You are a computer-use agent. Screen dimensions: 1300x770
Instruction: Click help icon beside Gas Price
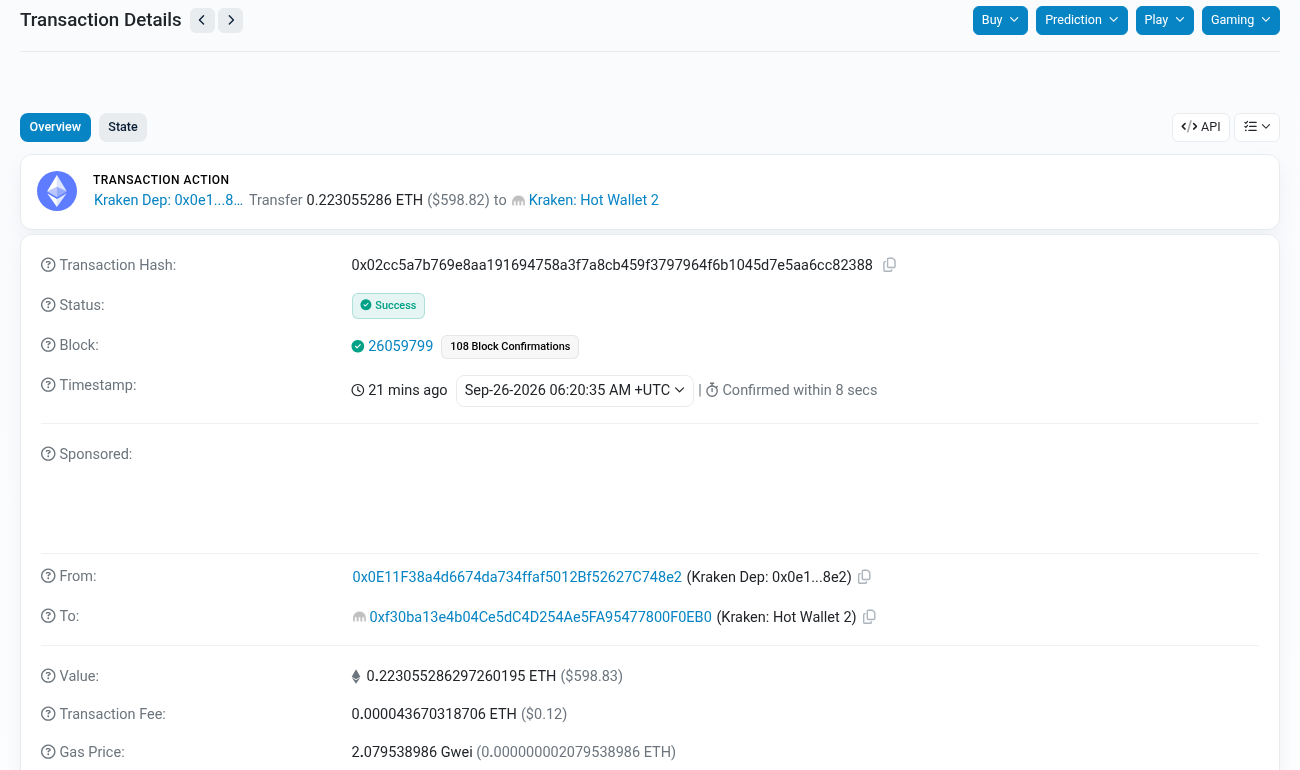coord(48,752)
